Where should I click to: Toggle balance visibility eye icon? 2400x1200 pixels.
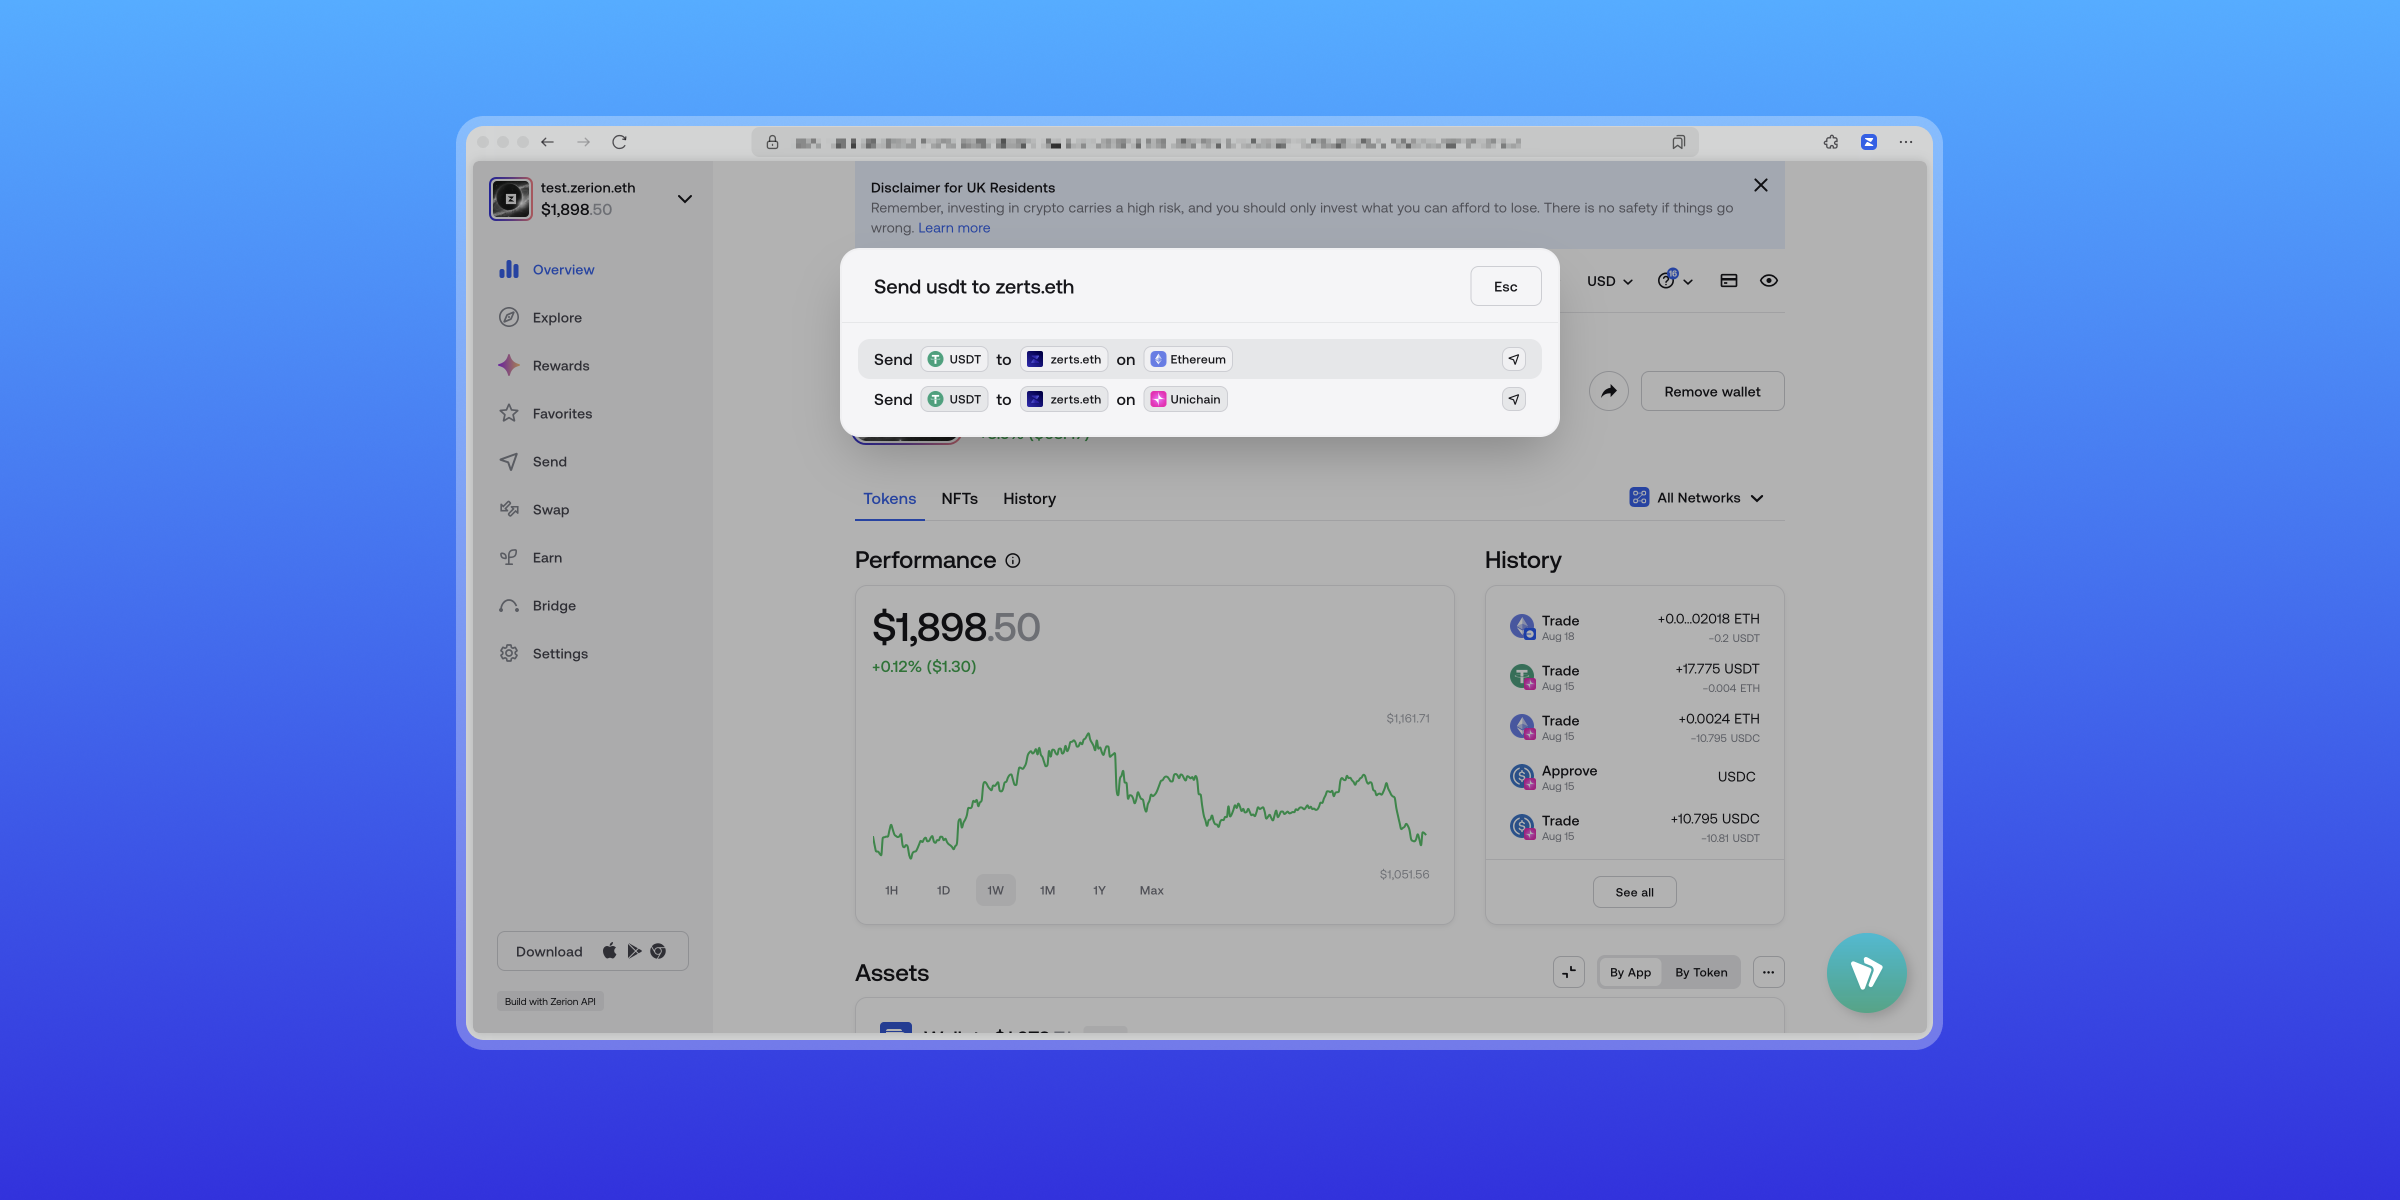(x=1769, y=281)
